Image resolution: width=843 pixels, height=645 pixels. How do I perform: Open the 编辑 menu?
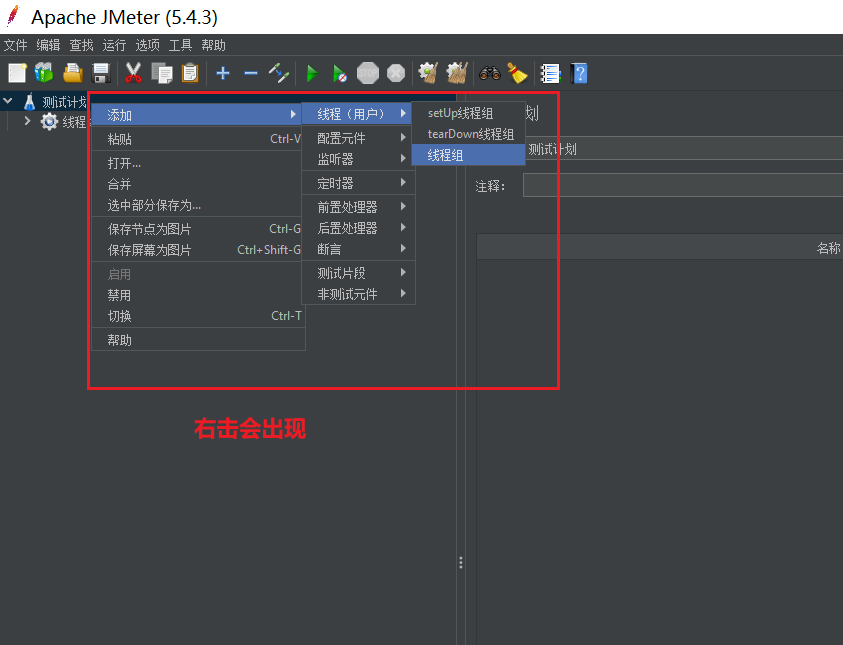[x=48, y=45]
